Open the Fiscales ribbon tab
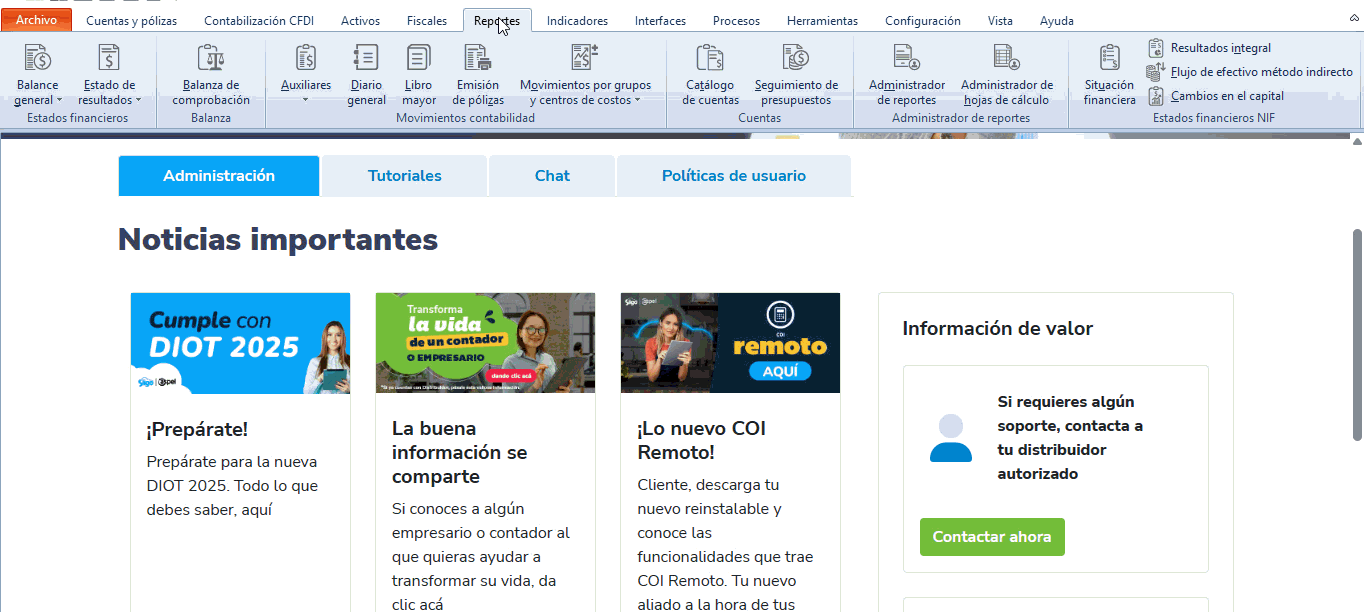This screenshot has height=612, width=1364. [x=427, y=21]
